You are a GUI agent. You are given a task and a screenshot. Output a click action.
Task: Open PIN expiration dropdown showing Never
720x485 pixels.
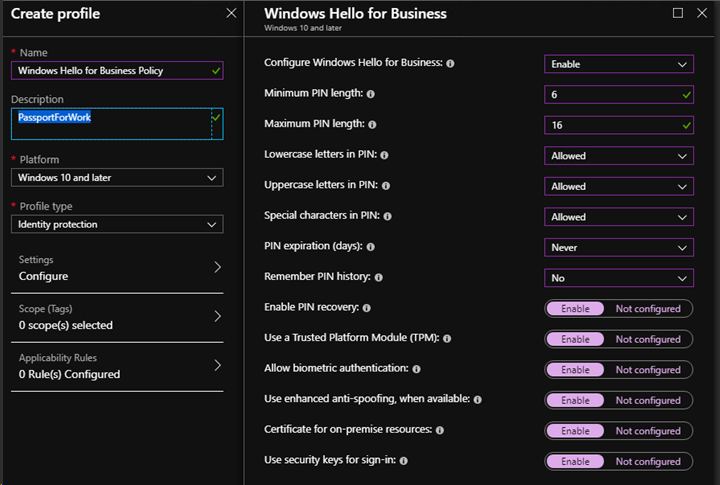click(x=619, y=248)
